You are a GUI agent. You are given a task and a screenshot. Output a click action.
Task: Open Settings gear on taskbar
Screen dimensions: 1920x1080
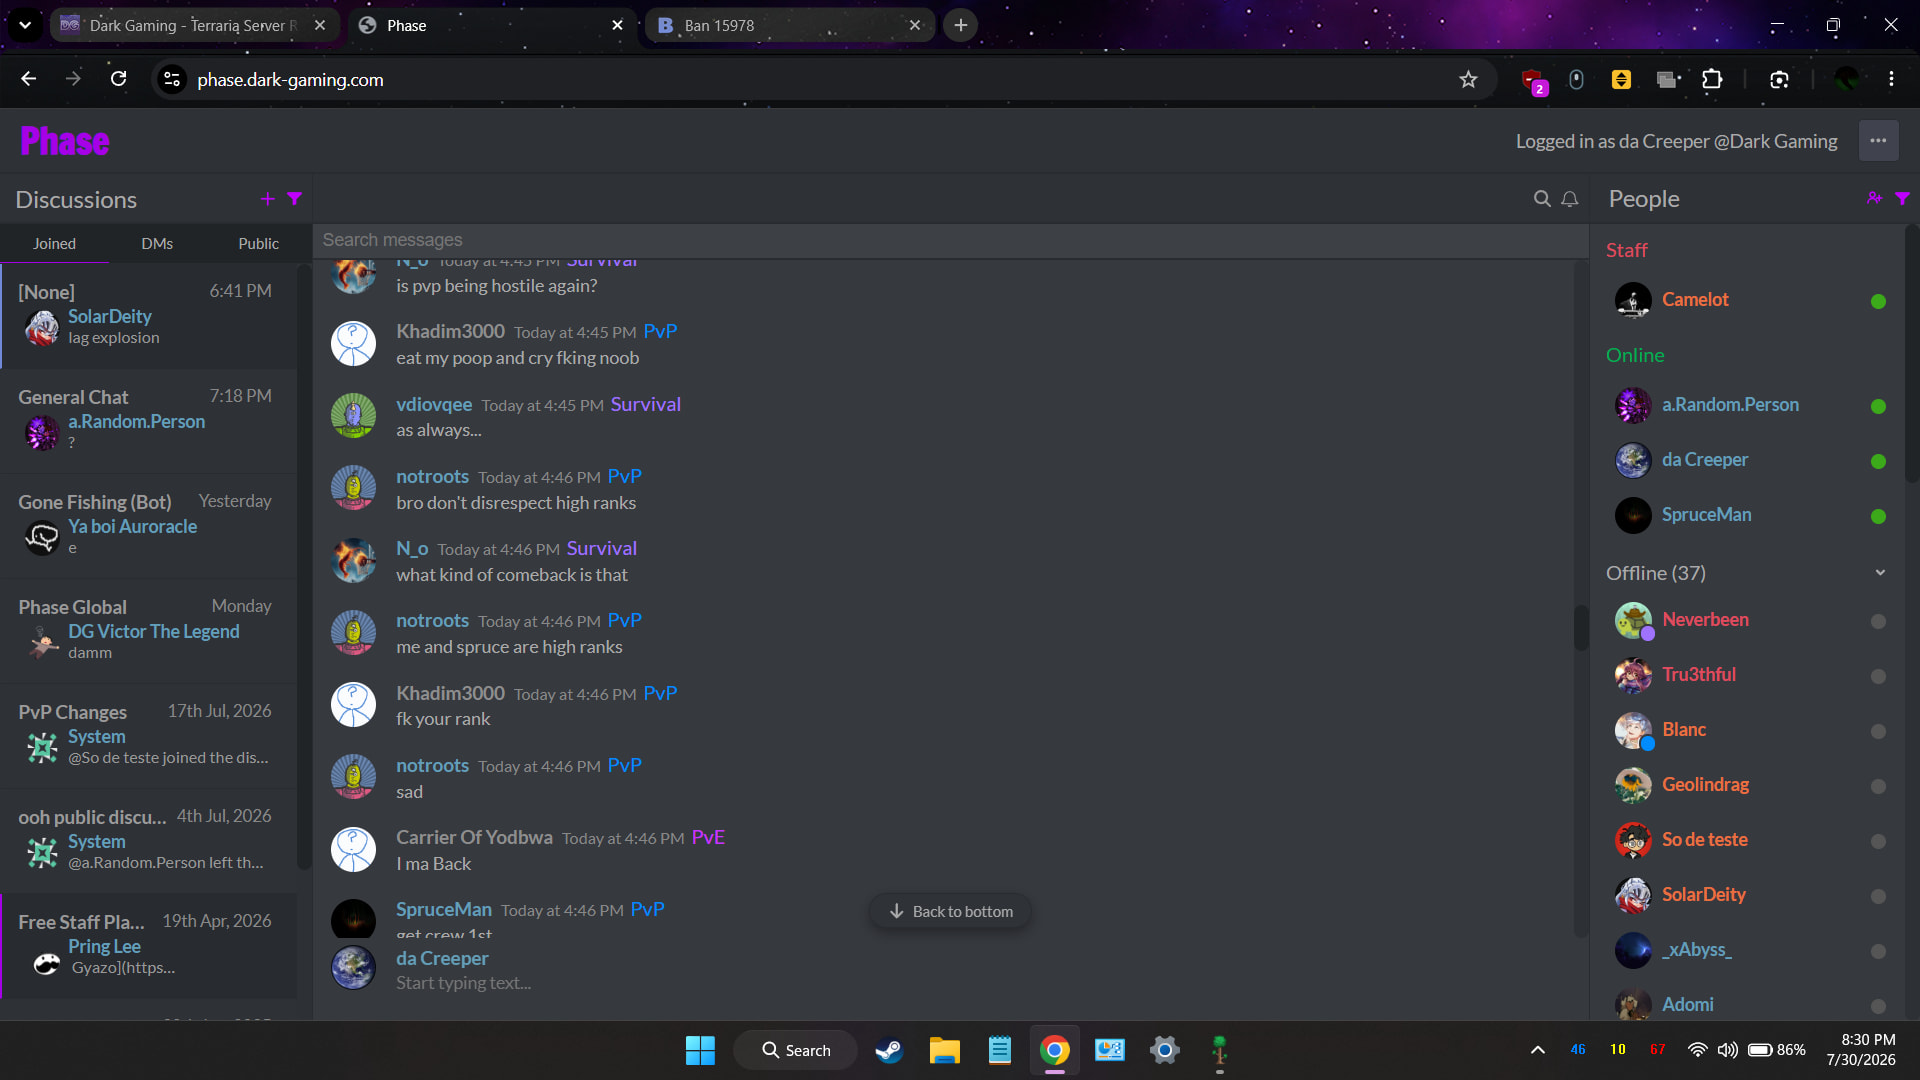(1165, 1050)
